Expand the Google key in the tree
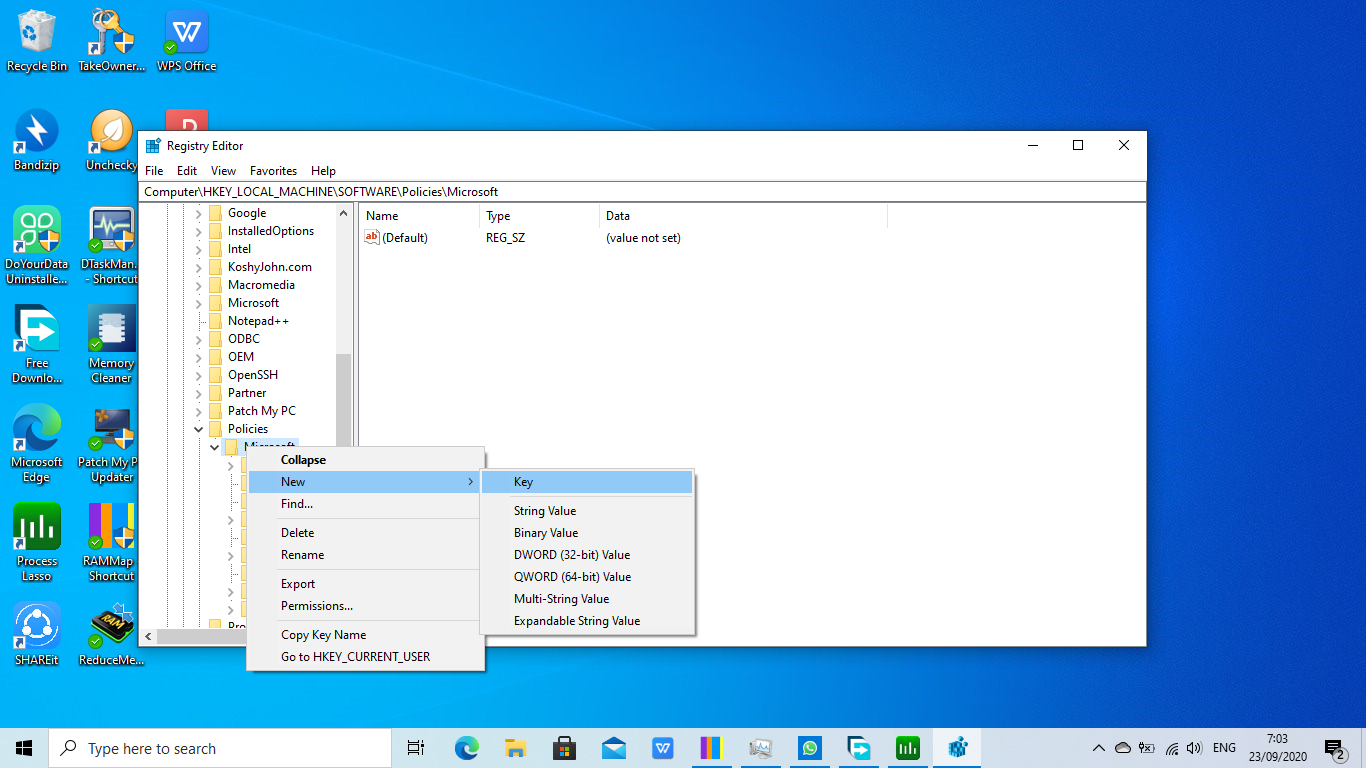This screenshot has height=768, width=1366. pyautogui.click(x=198, y=213)
